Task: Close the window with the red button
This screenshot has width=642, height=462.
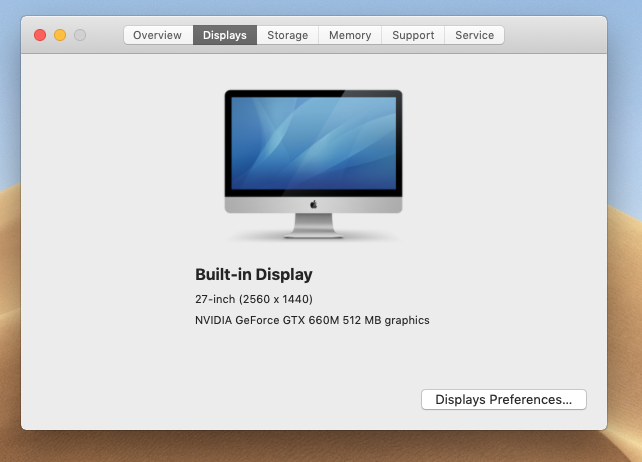Action: click(40, 35)
